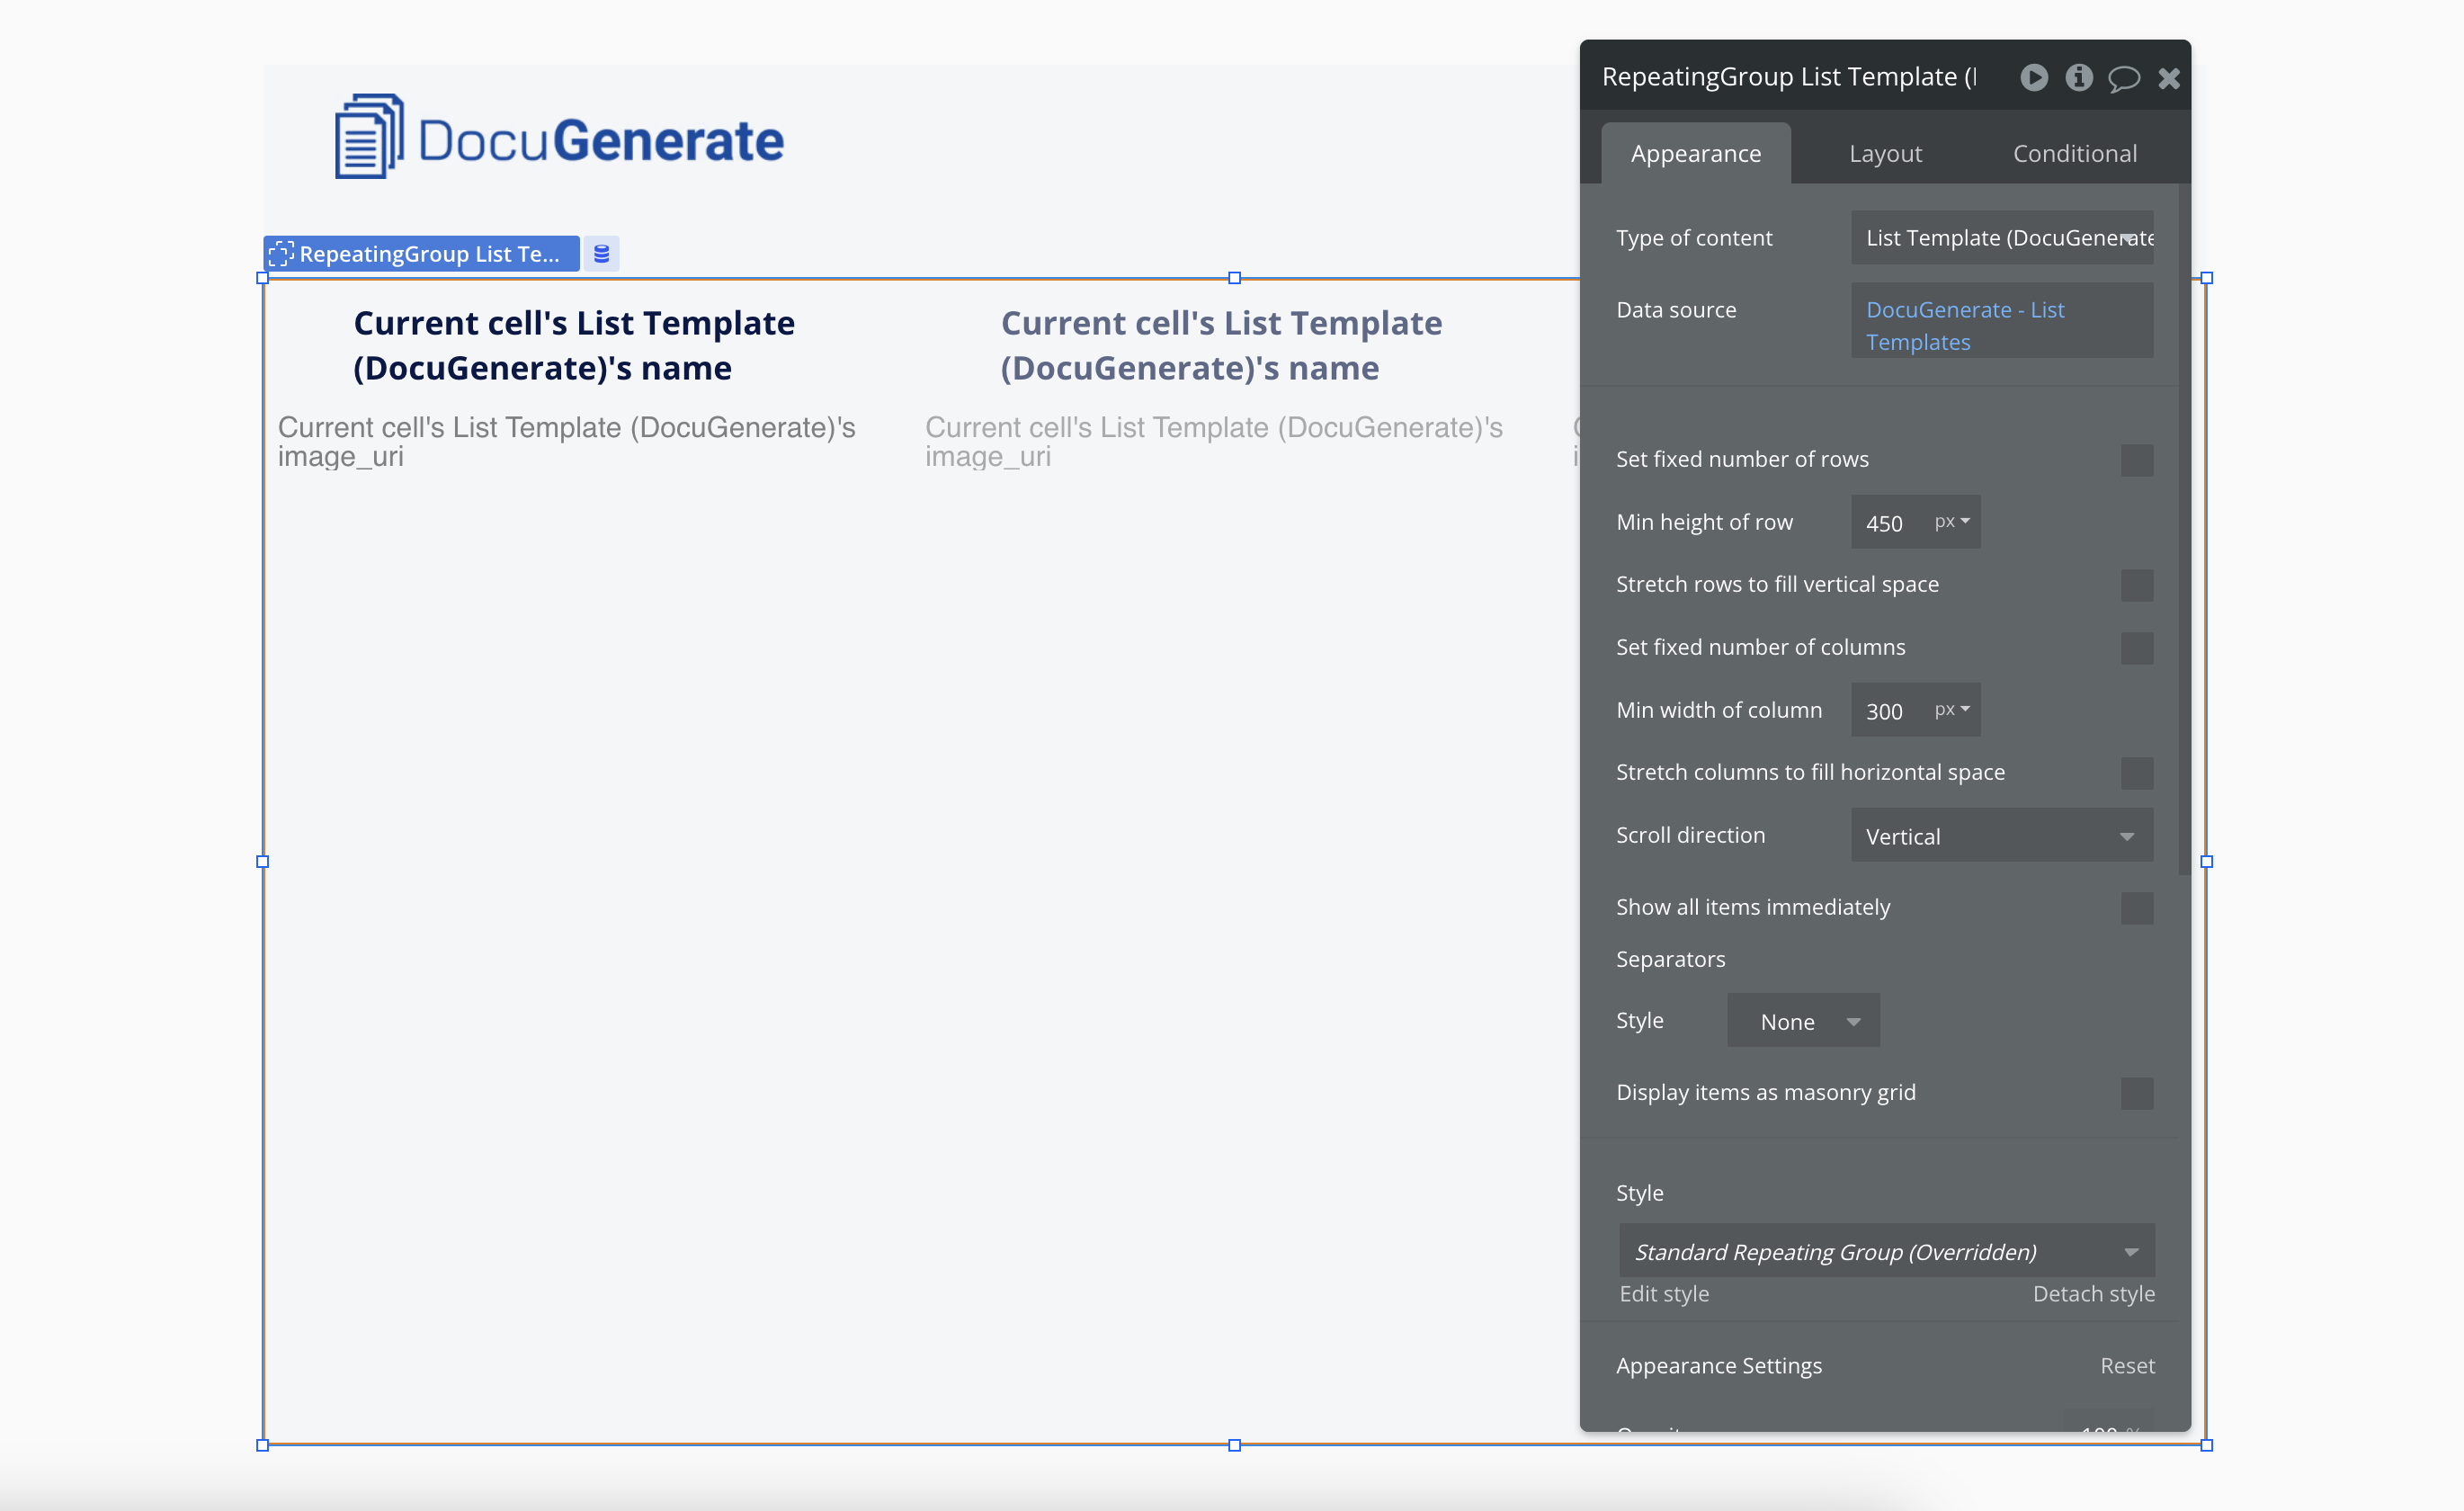Select the RepeatingGroup List Te... element label
The height and width of the screenshot is (1511, 2464).
coord(421,254)
